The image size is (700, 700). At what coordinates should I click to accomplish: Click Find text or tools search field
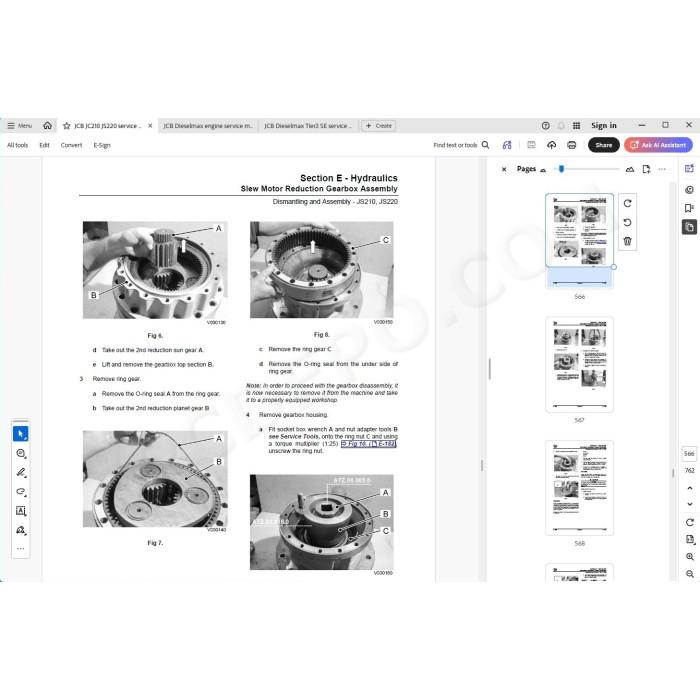[455, 145]
